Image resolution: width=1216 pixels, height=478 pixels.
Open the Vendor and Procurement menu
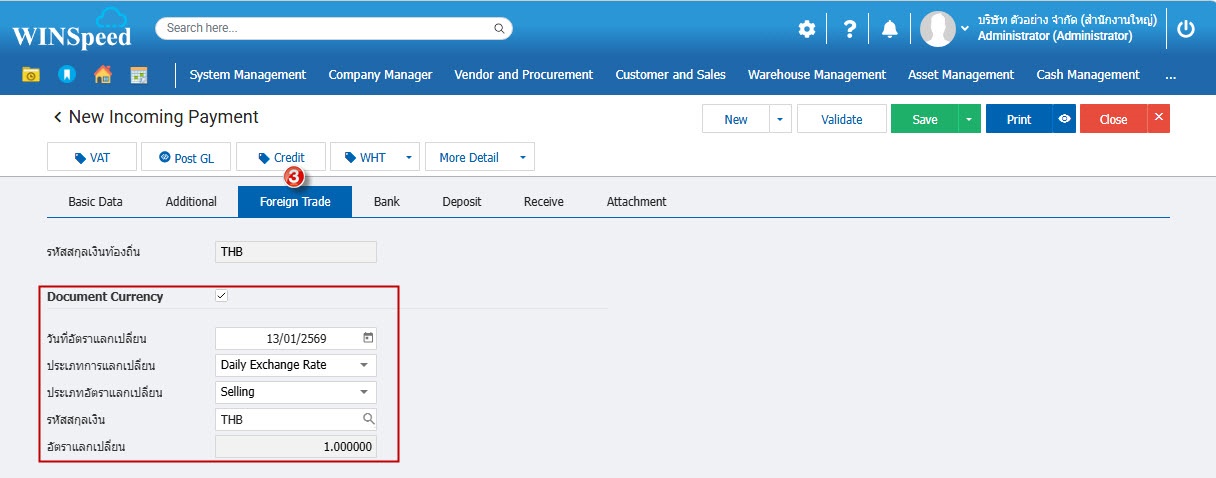click(523, 75)
